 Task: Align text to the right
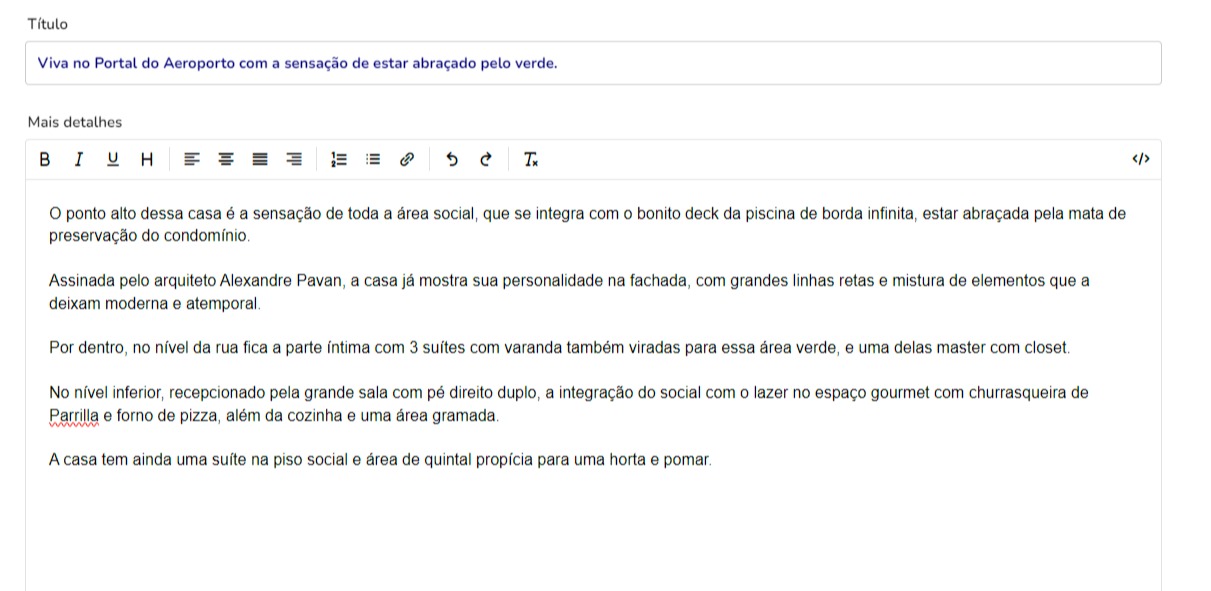click(294, 159)
